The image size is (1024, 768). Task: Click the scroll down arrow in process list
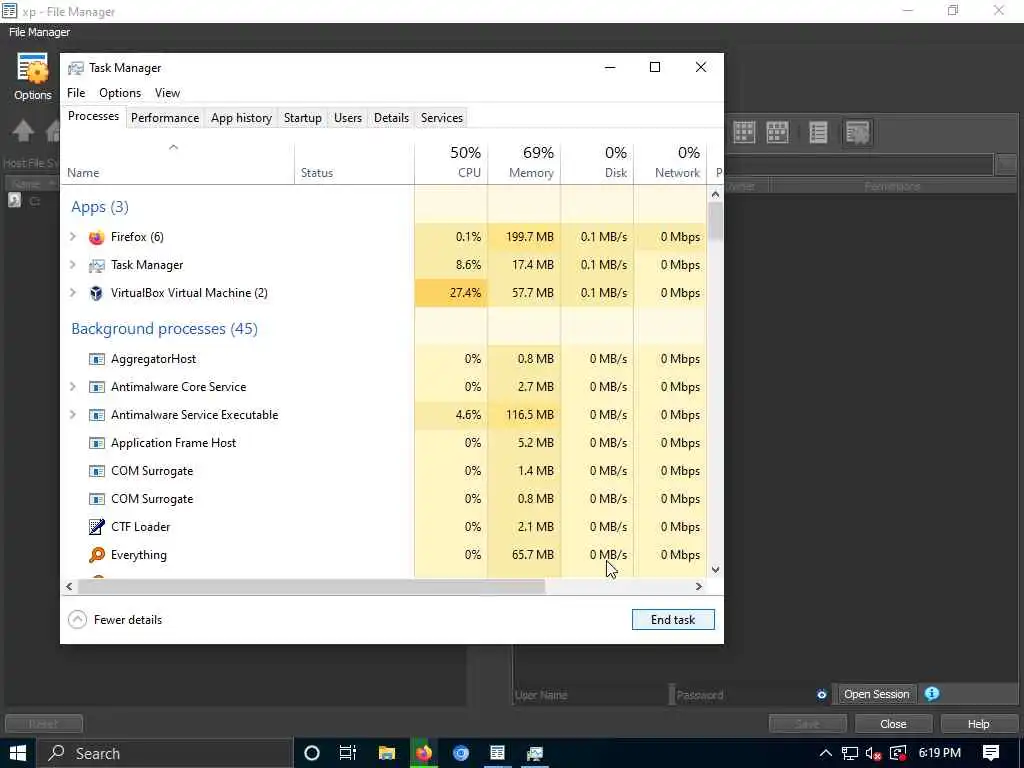pyautogui.click(x=716, y=569)
